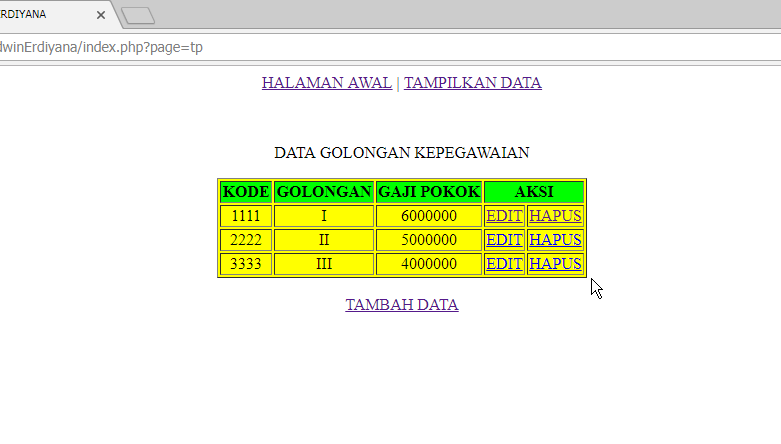This screenshot has width=781, height=444.
Task: Click the cell with kode 3333
Action: [246, 264]
